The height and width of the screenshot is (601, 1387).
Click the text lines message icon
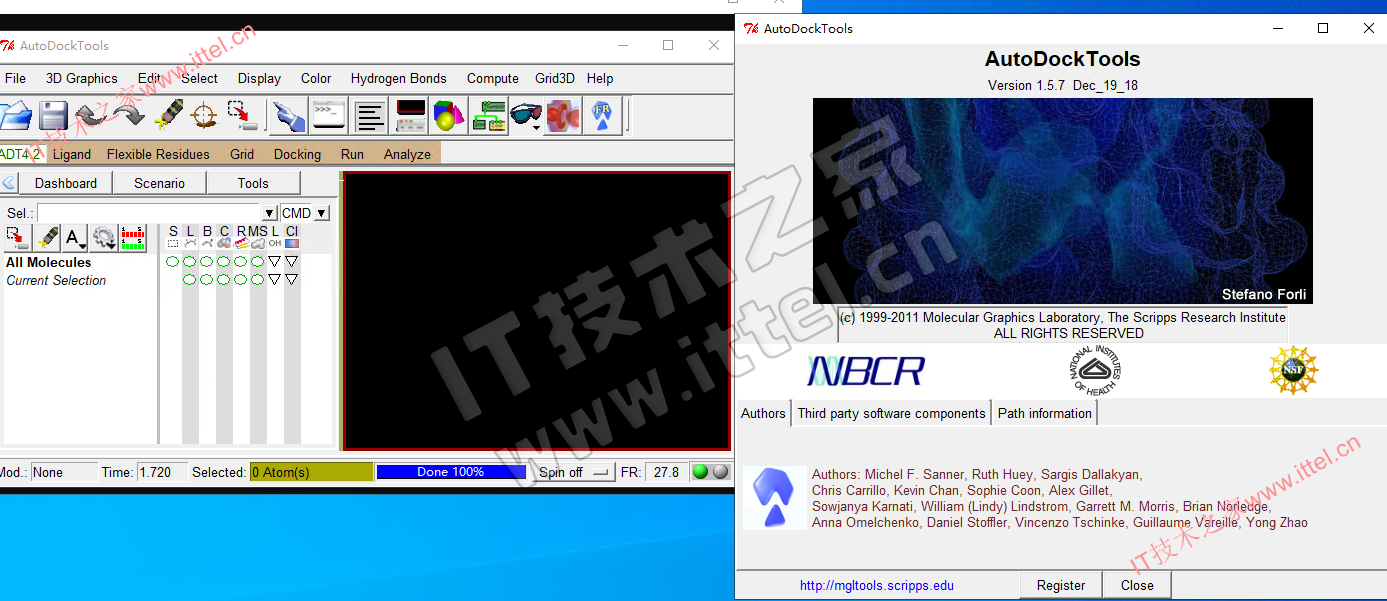[370, 115]
